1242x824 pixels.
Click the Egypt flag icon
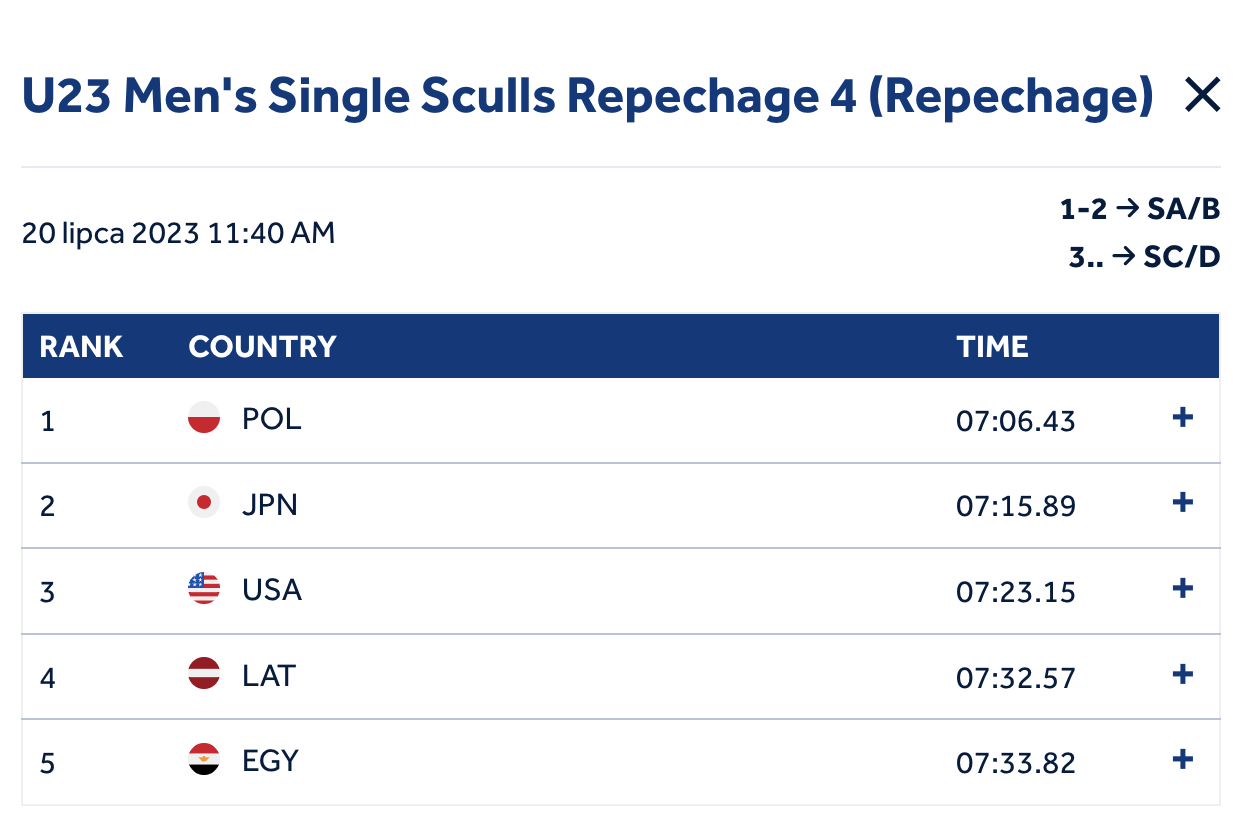click(204, 760)
